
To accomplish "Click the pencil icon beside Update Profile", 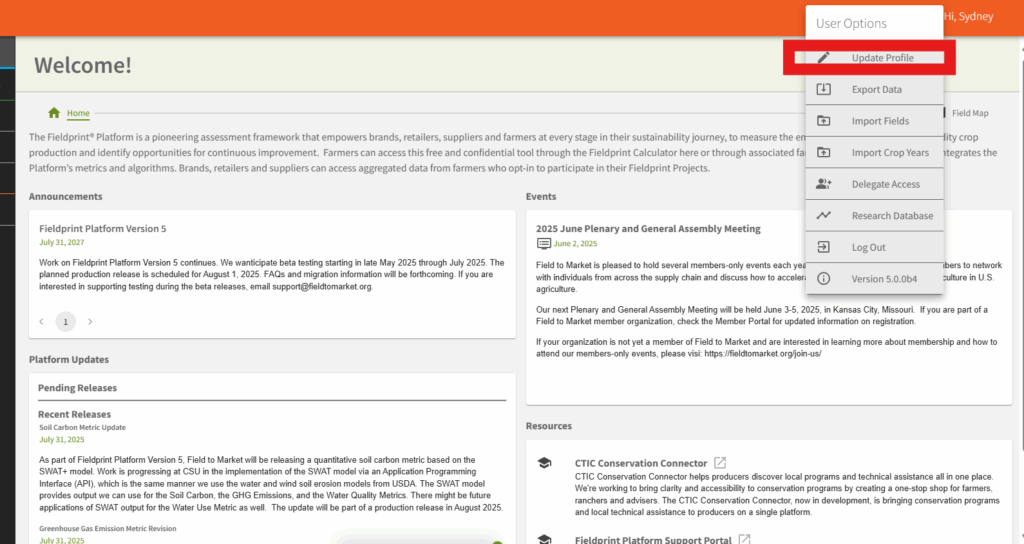I will (824, 58).
